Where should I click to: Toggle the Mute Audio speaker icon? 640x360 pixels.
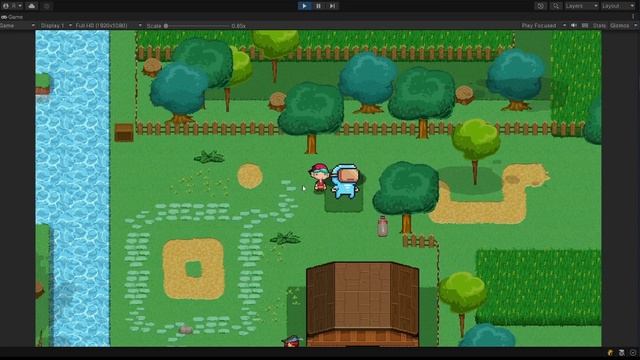click(x=574, y=26)
